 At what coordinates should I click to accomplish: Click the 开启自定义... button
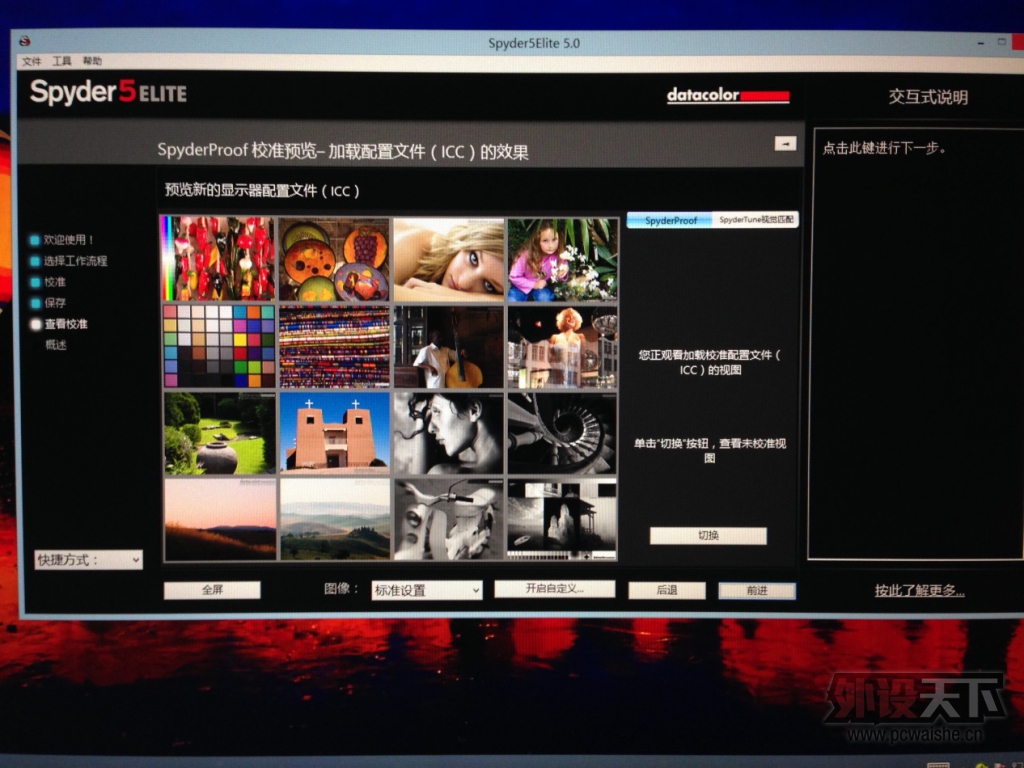(554, 588)
